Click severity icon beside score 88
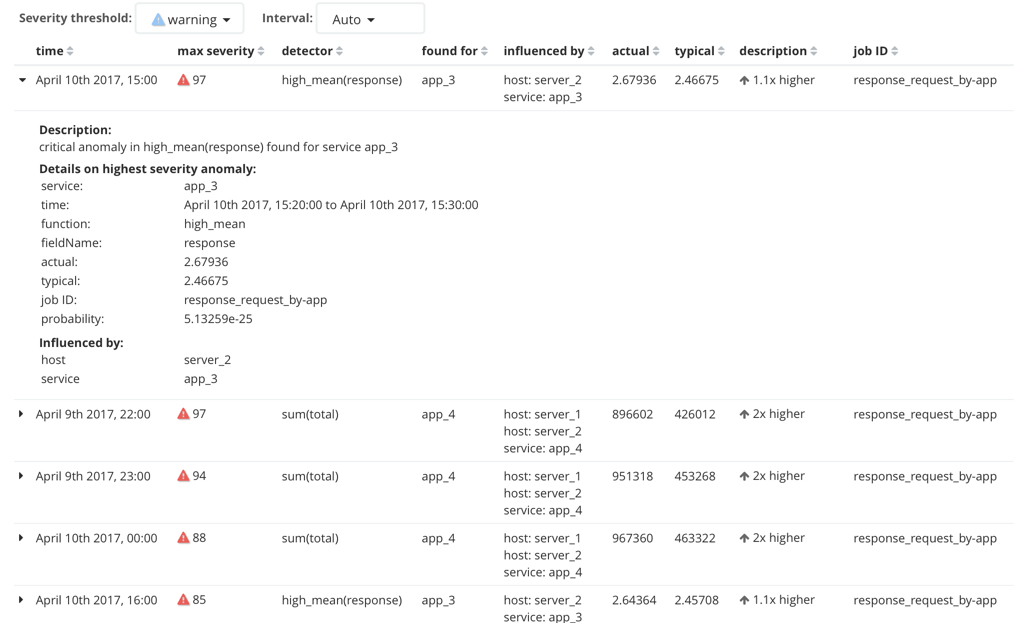 coord(184,538)
